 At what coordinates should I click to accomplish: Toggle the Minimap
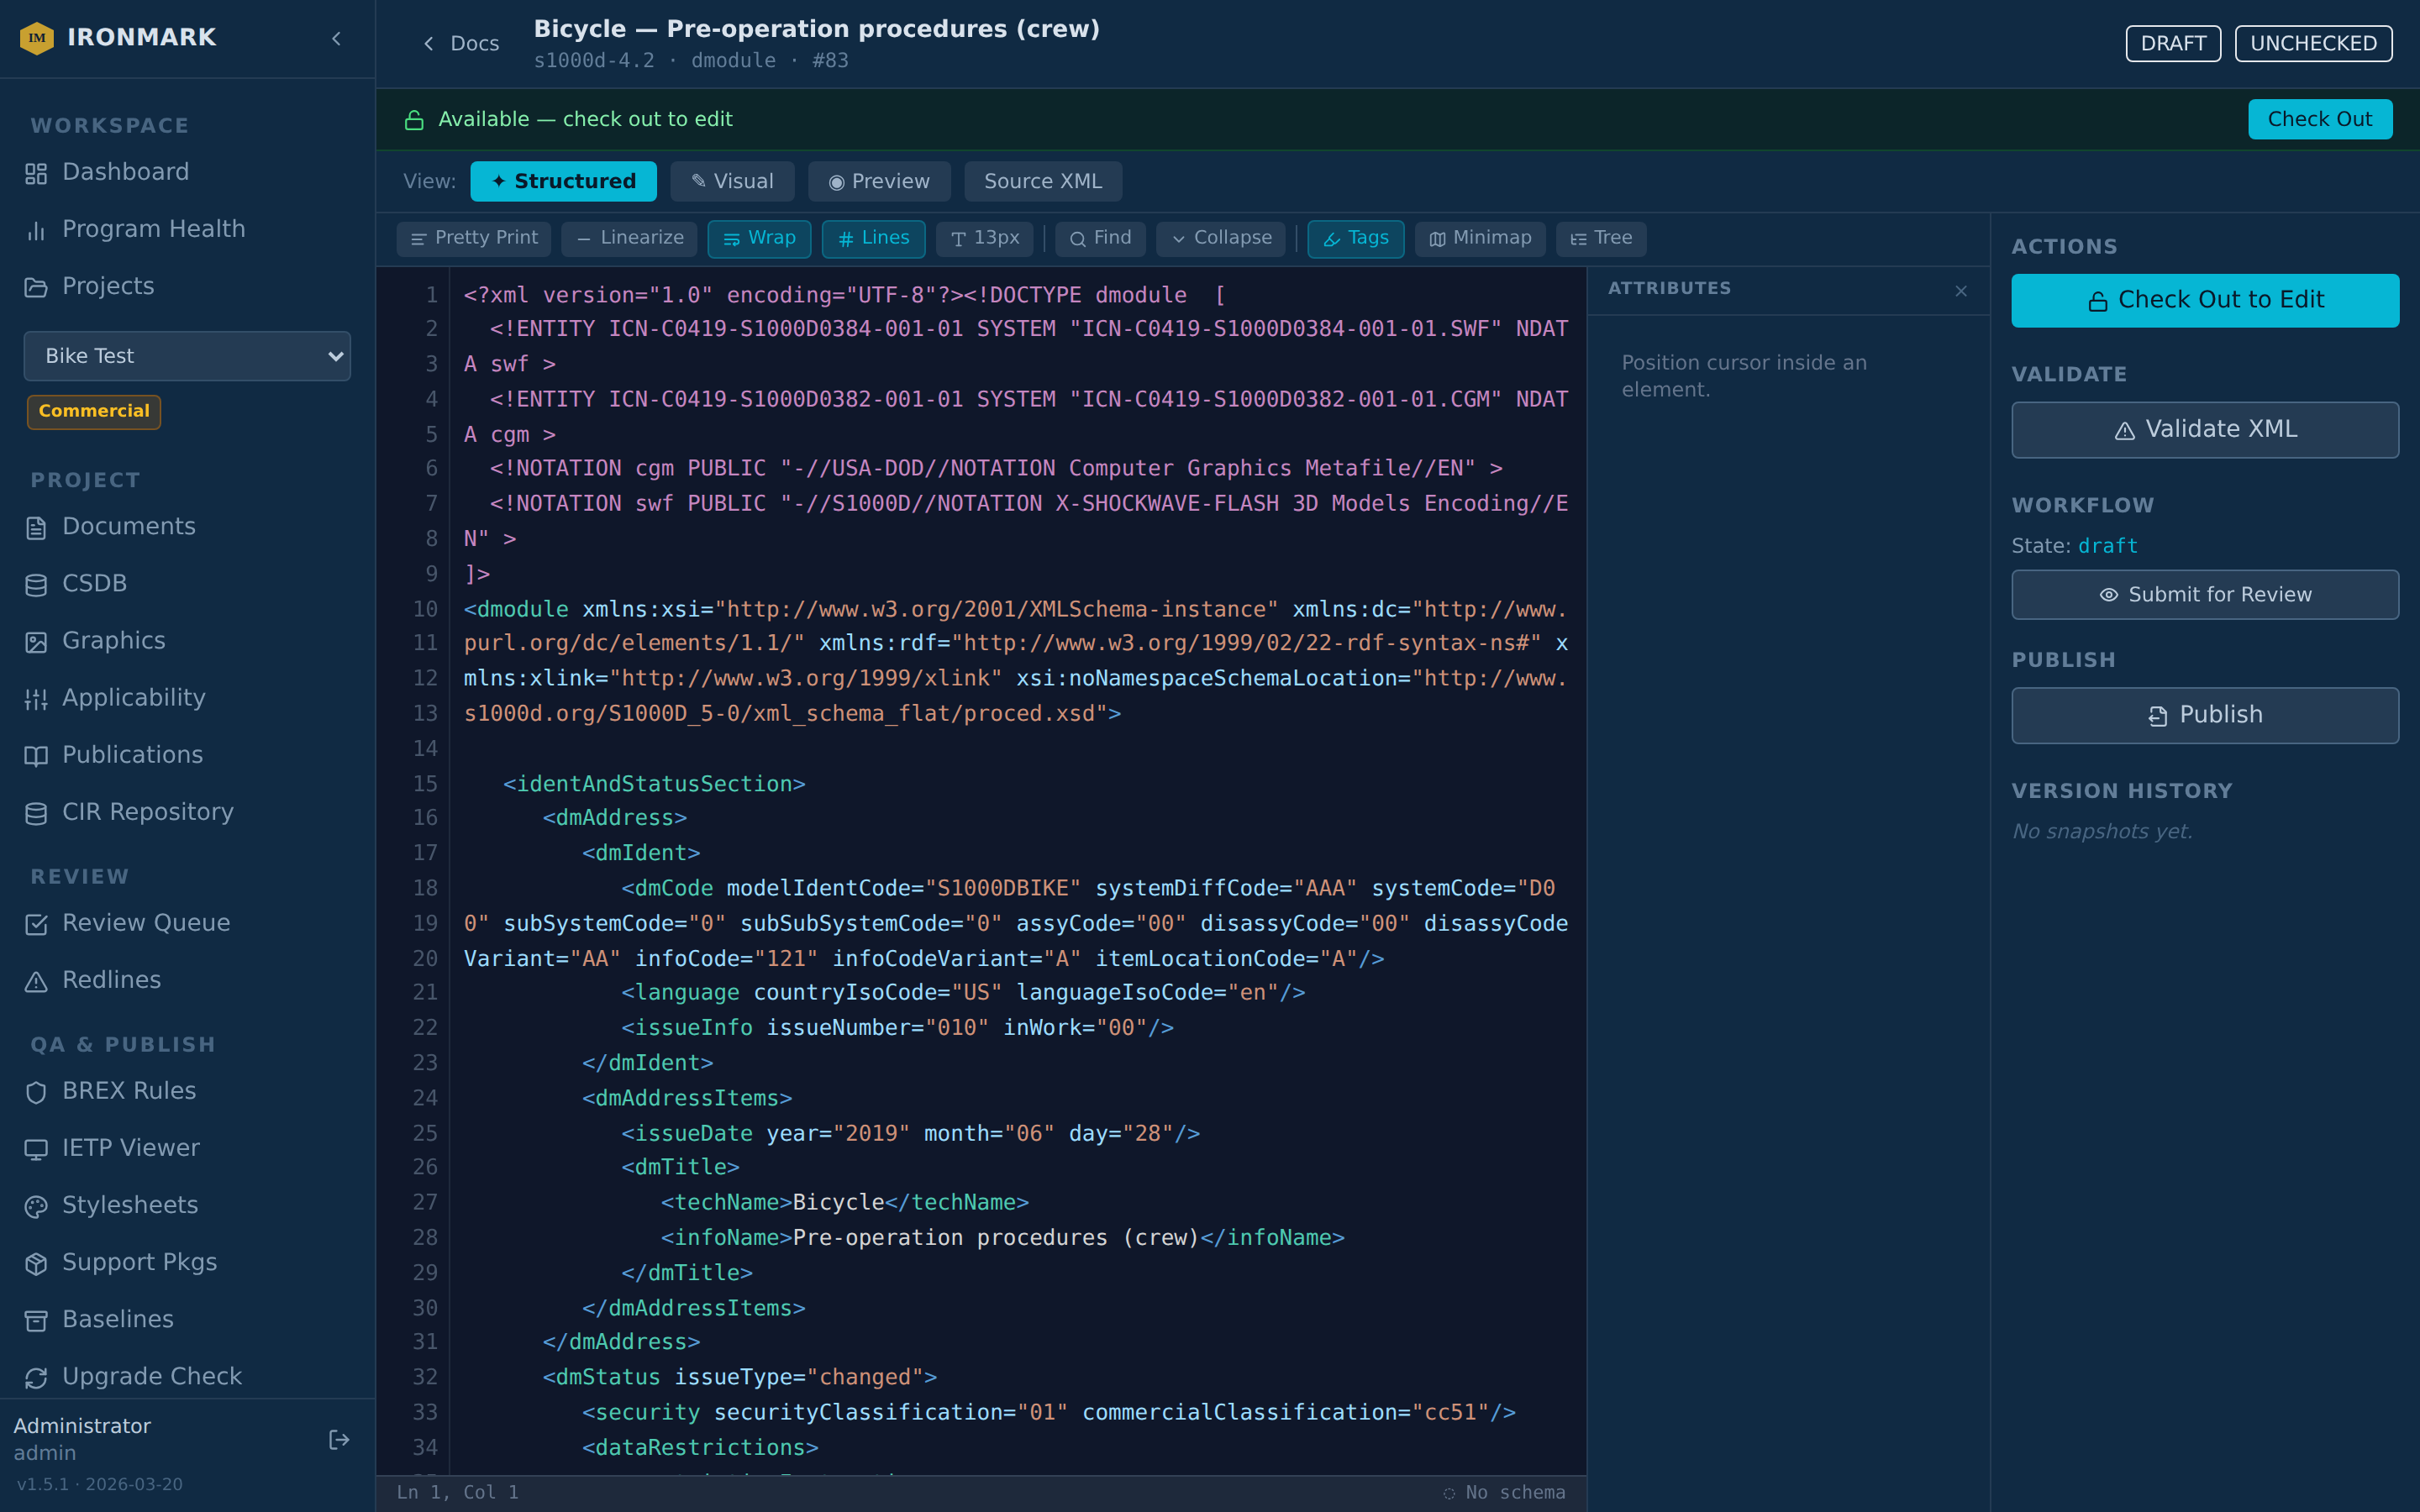(1480, 238)
